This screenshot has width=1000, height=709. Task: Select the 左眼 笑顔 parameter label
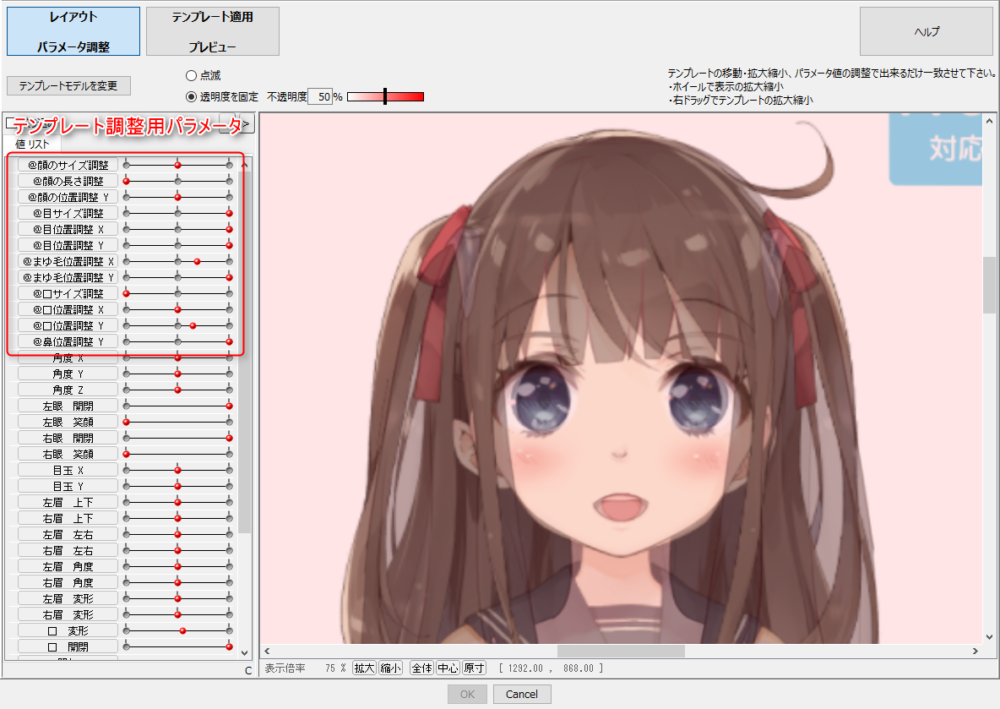68,422
